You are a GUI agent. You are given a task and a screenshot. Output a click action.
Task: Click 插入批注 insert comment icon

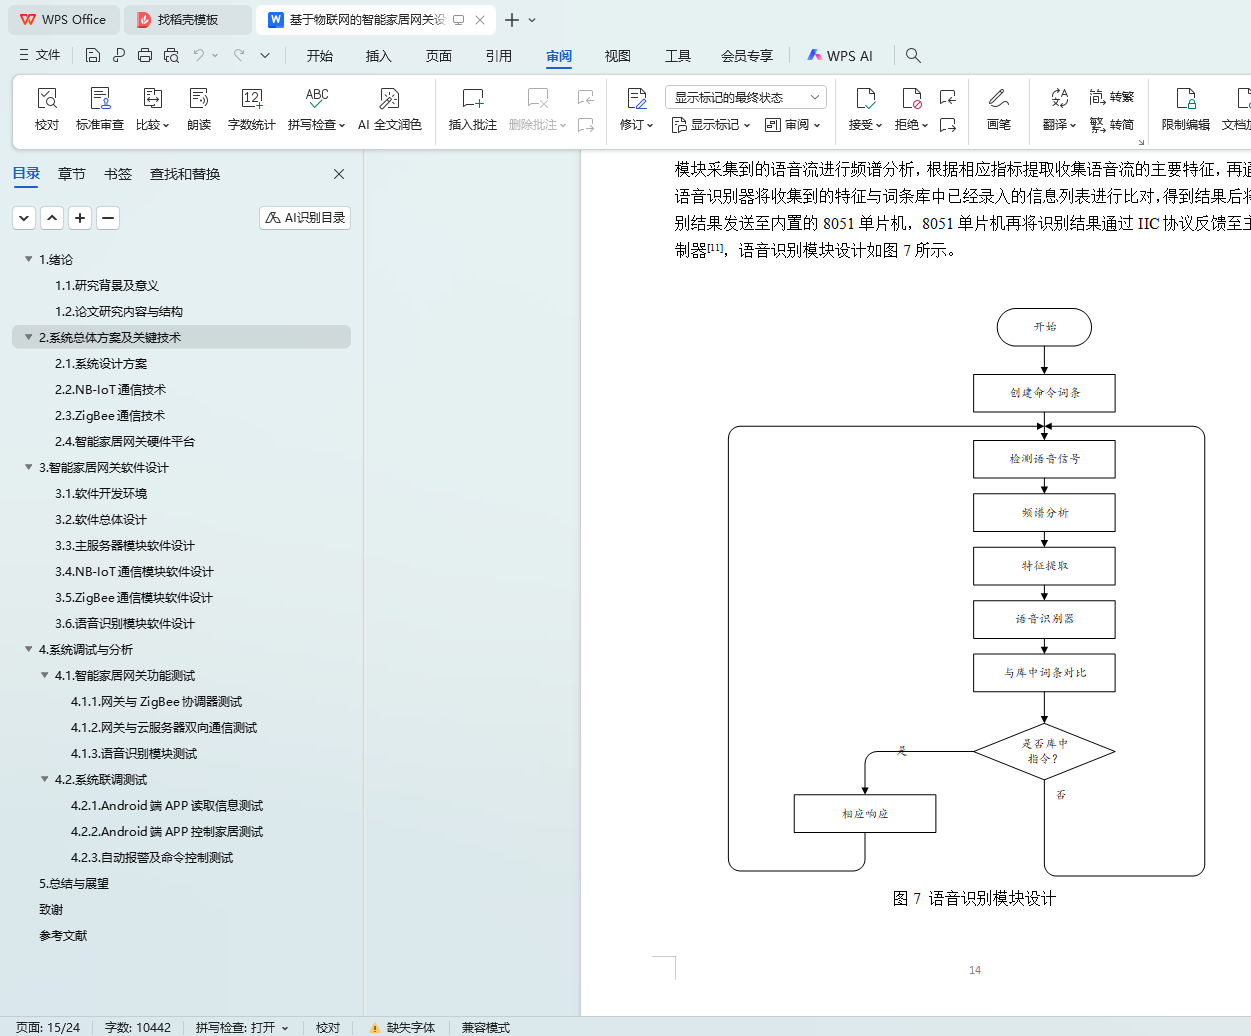472,109
